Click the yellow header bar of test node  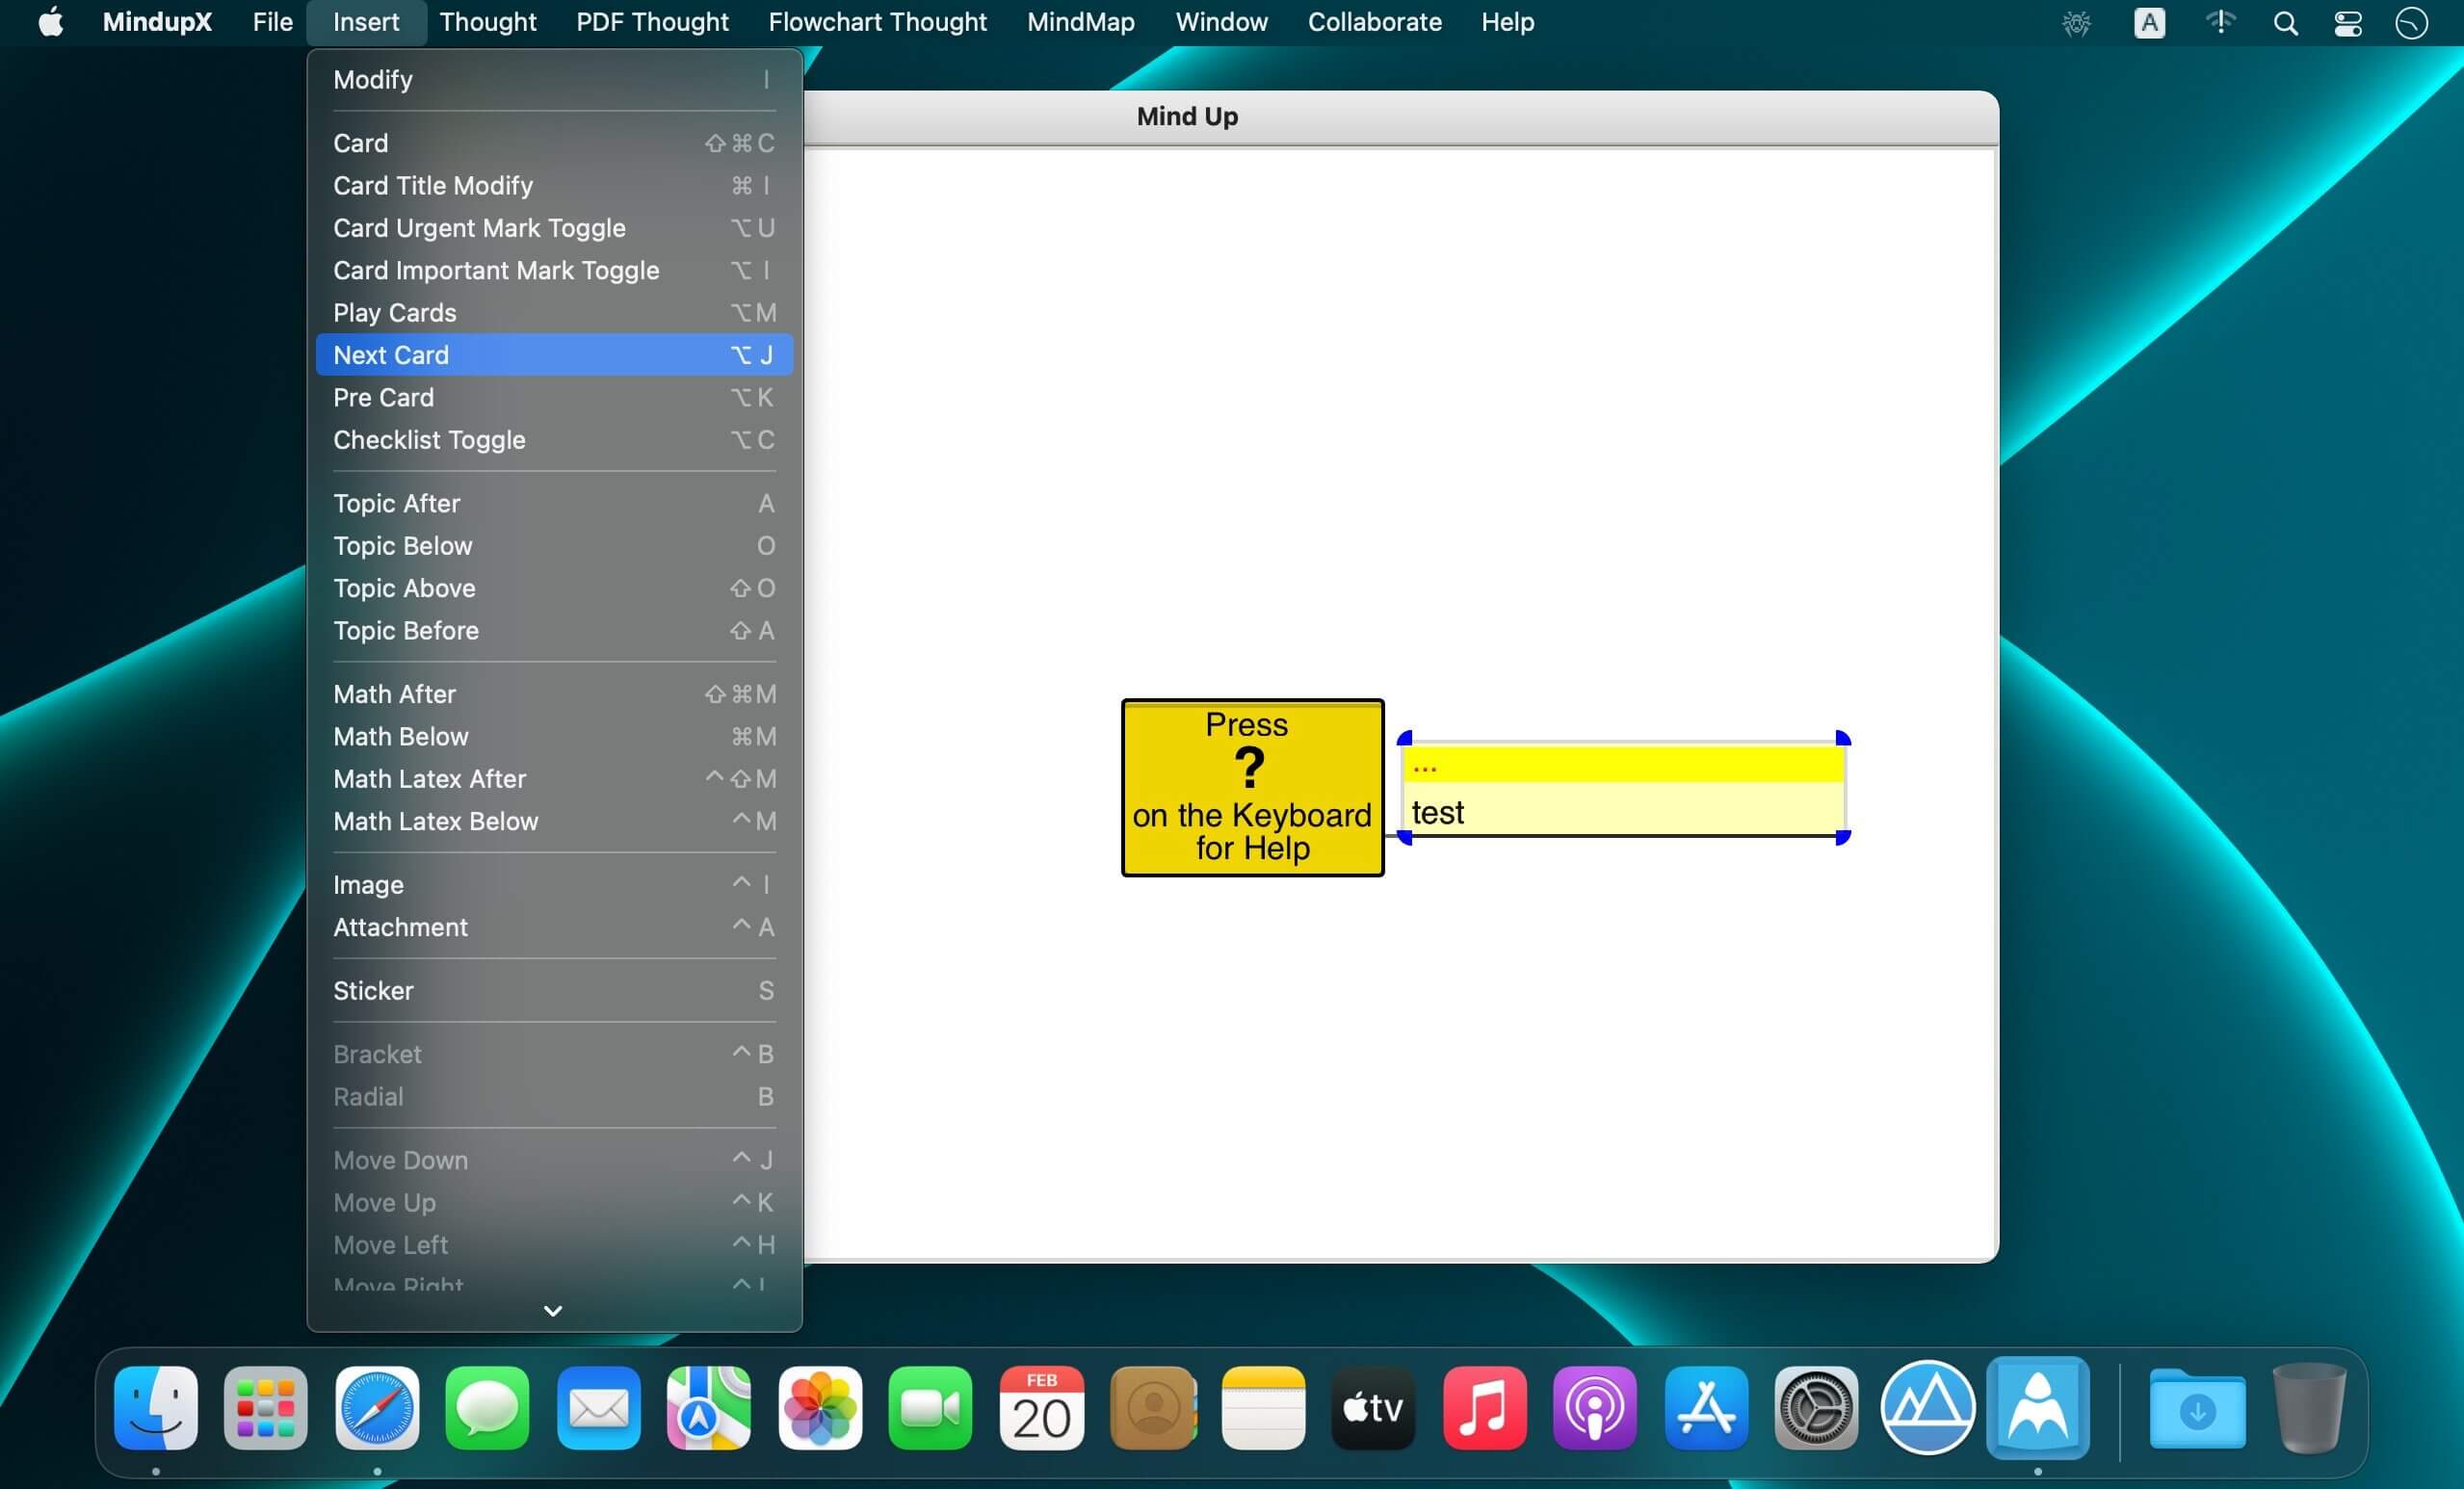point(1624,765)
